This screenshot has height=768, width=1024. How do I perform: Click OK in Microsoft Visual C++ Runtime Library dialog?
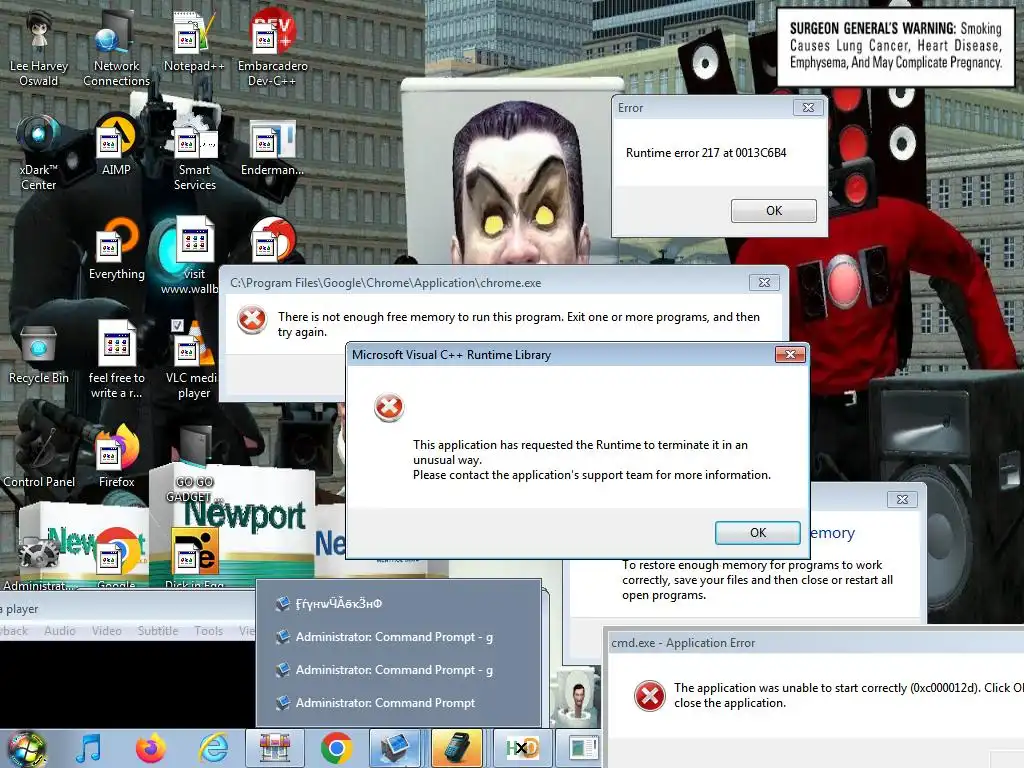(x=758, y=533)
